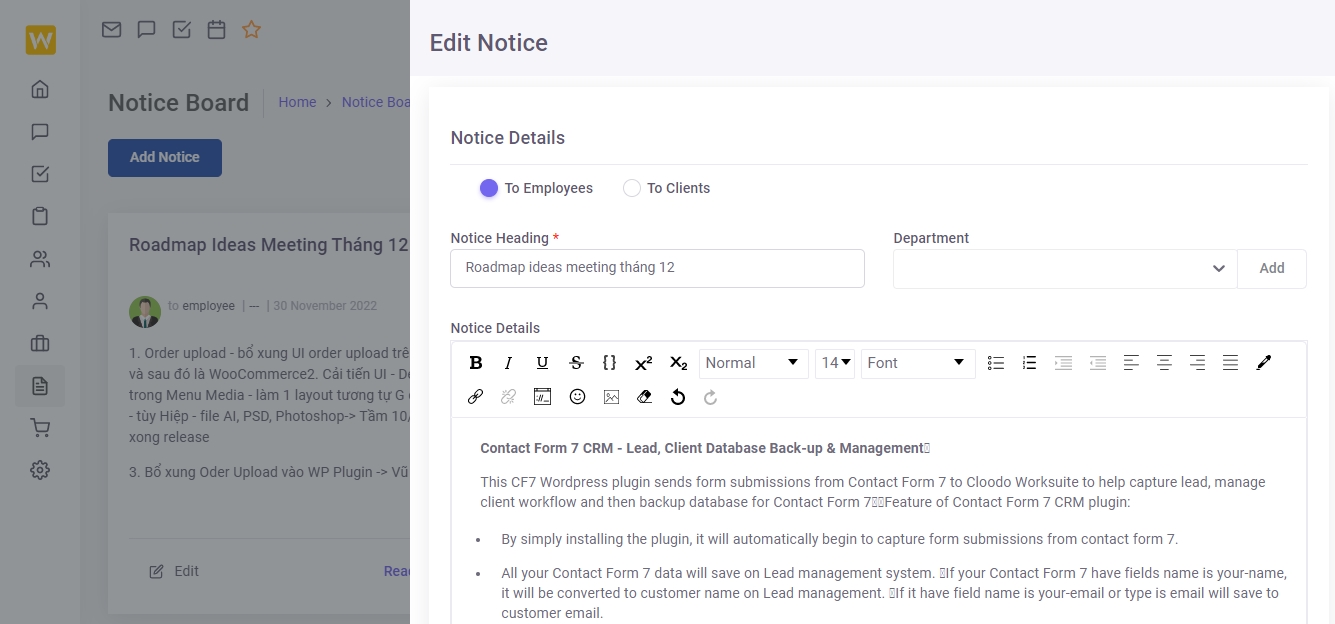Image resolution: width=1335 pixels, height=624 pixels.
Task: Open settings gear in sidebar
Action: coord(40,470)
